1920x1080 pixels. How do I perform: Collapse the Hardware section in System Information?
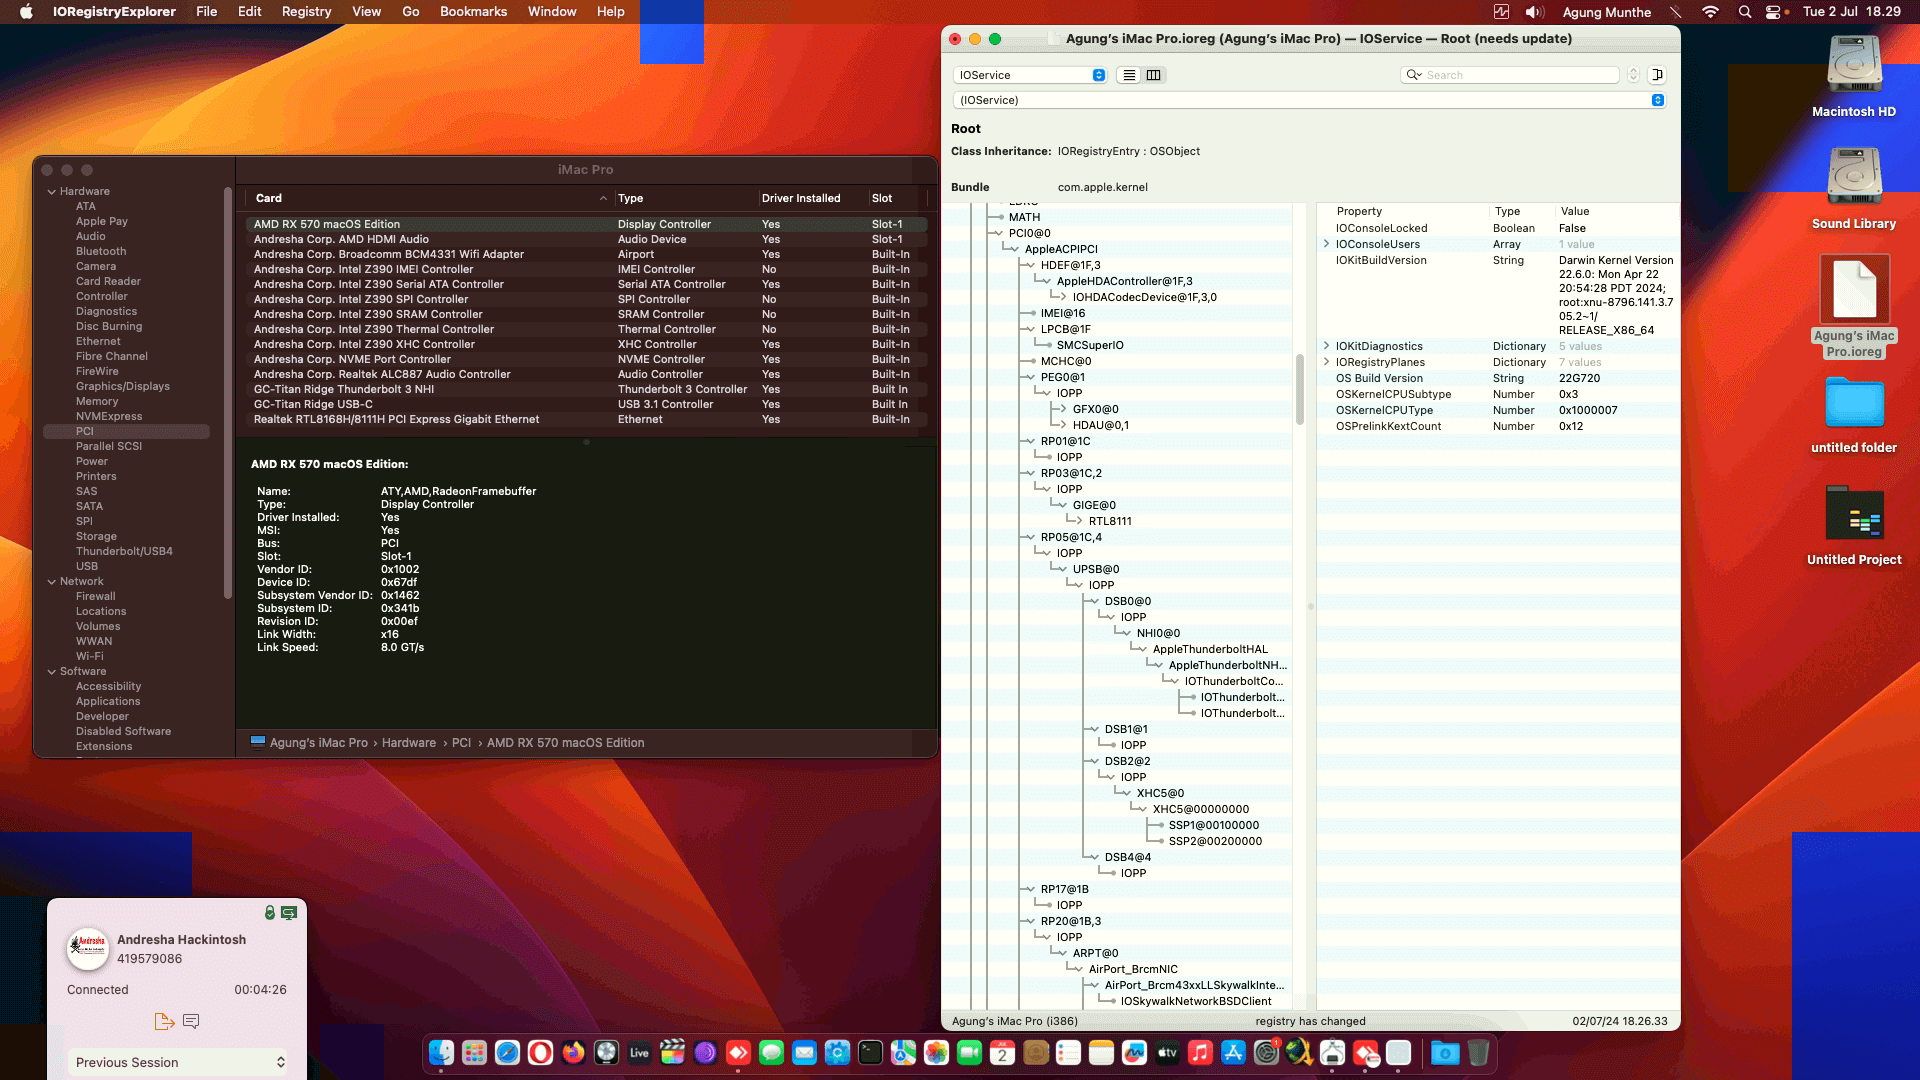click(52, 191)
